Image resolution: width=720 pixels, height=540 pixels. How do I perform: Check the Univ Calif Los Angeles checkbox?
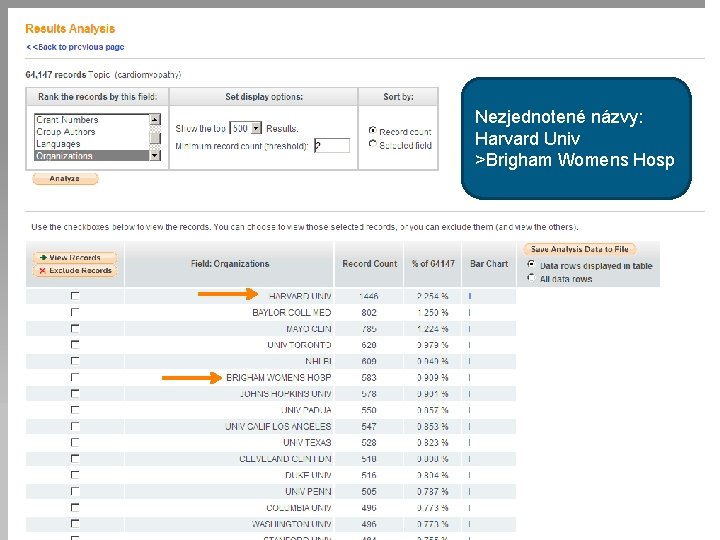click(x=75, y=426)
